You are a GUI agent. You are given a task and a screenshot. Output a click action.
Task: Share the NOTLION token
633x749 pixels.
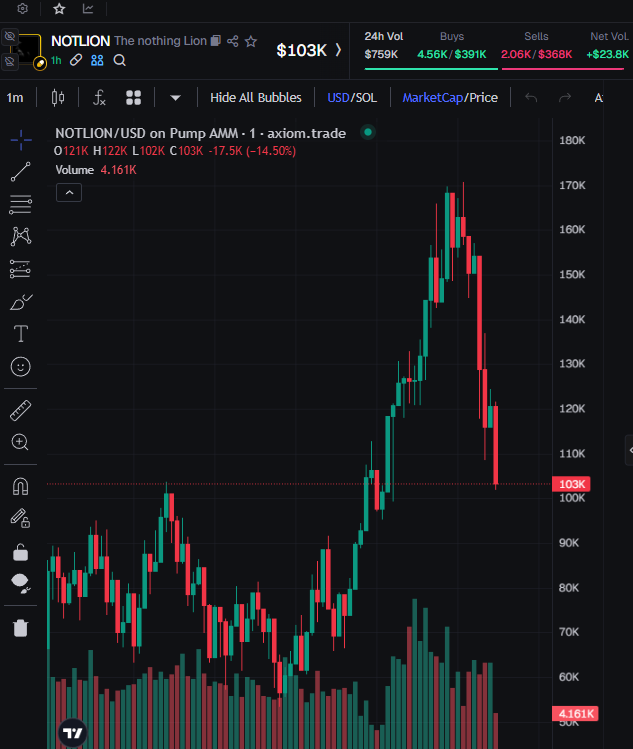pos(233,41)
